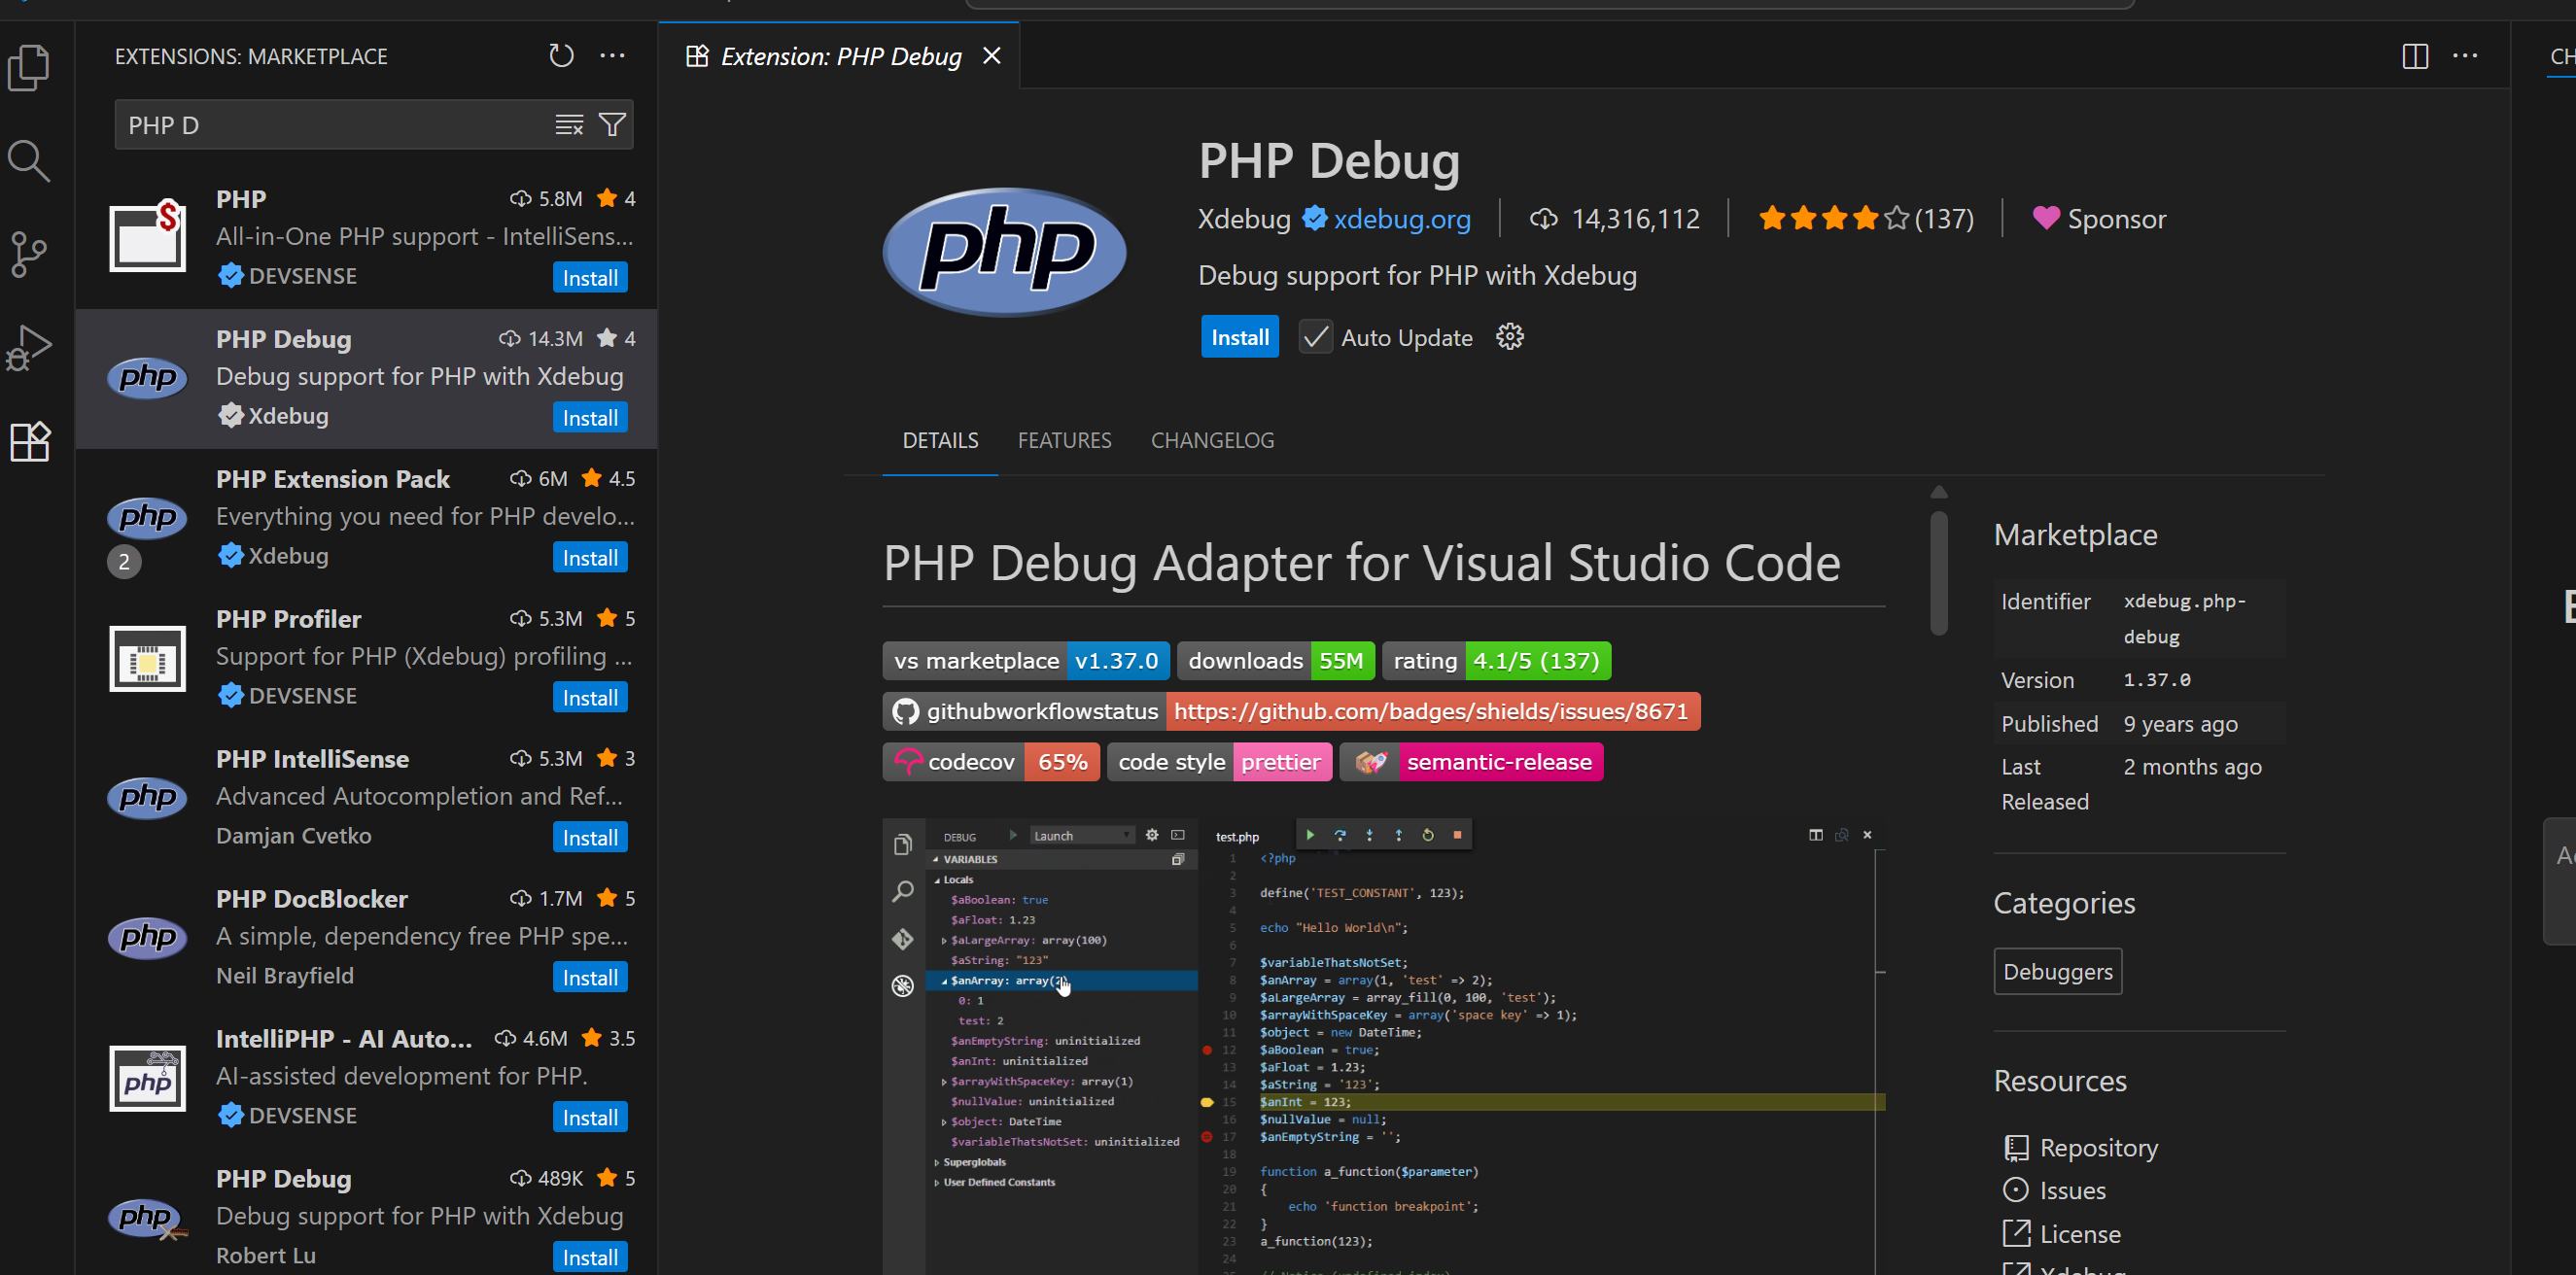2576x1275 pixels.
Task: Switch to the DETAILS tab
Action: [940, 440]
